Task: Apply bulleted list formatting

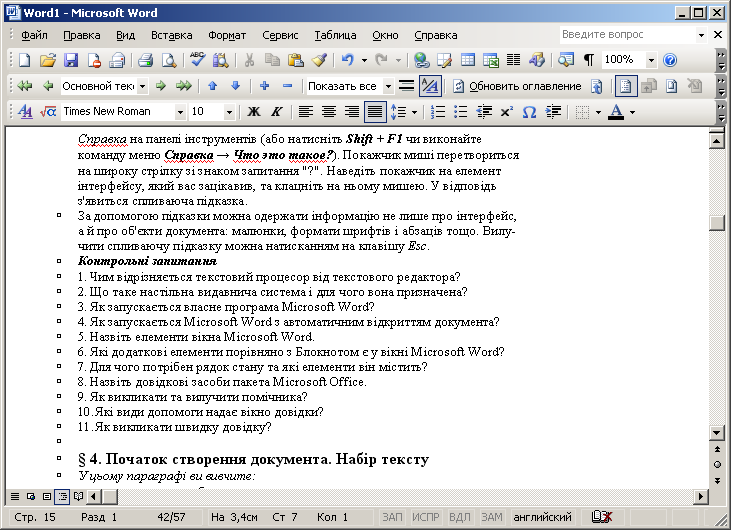Action: (460, 112)
